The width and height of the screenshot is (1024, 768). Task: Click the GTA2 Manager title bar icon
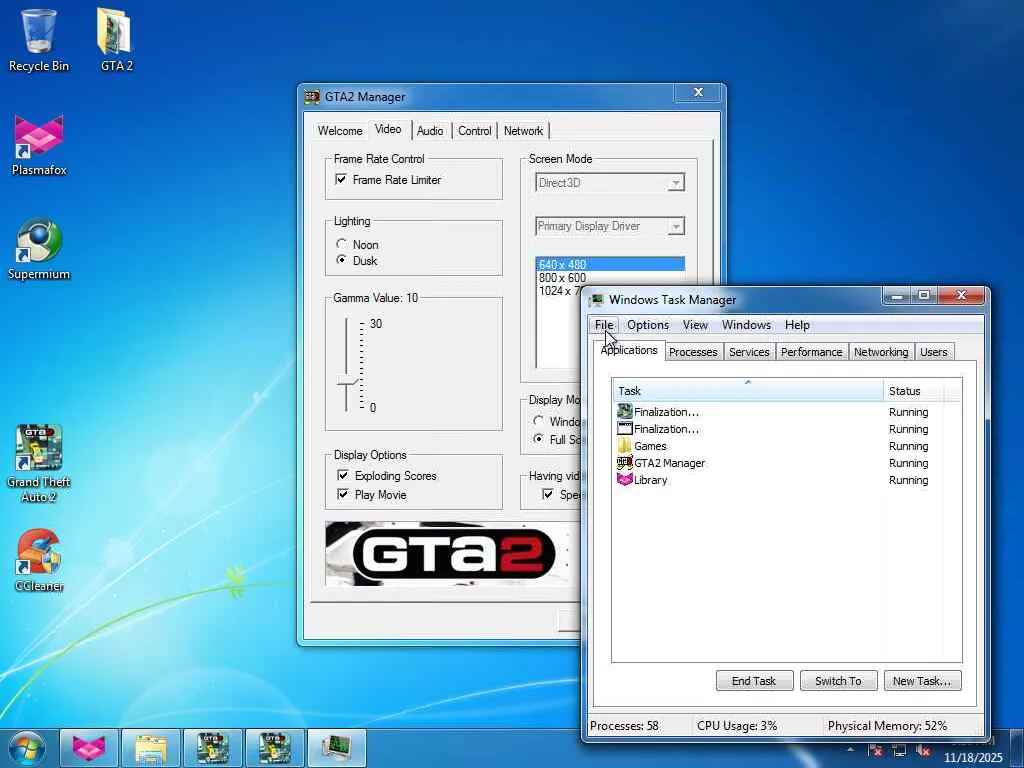[x=312, y=97]
